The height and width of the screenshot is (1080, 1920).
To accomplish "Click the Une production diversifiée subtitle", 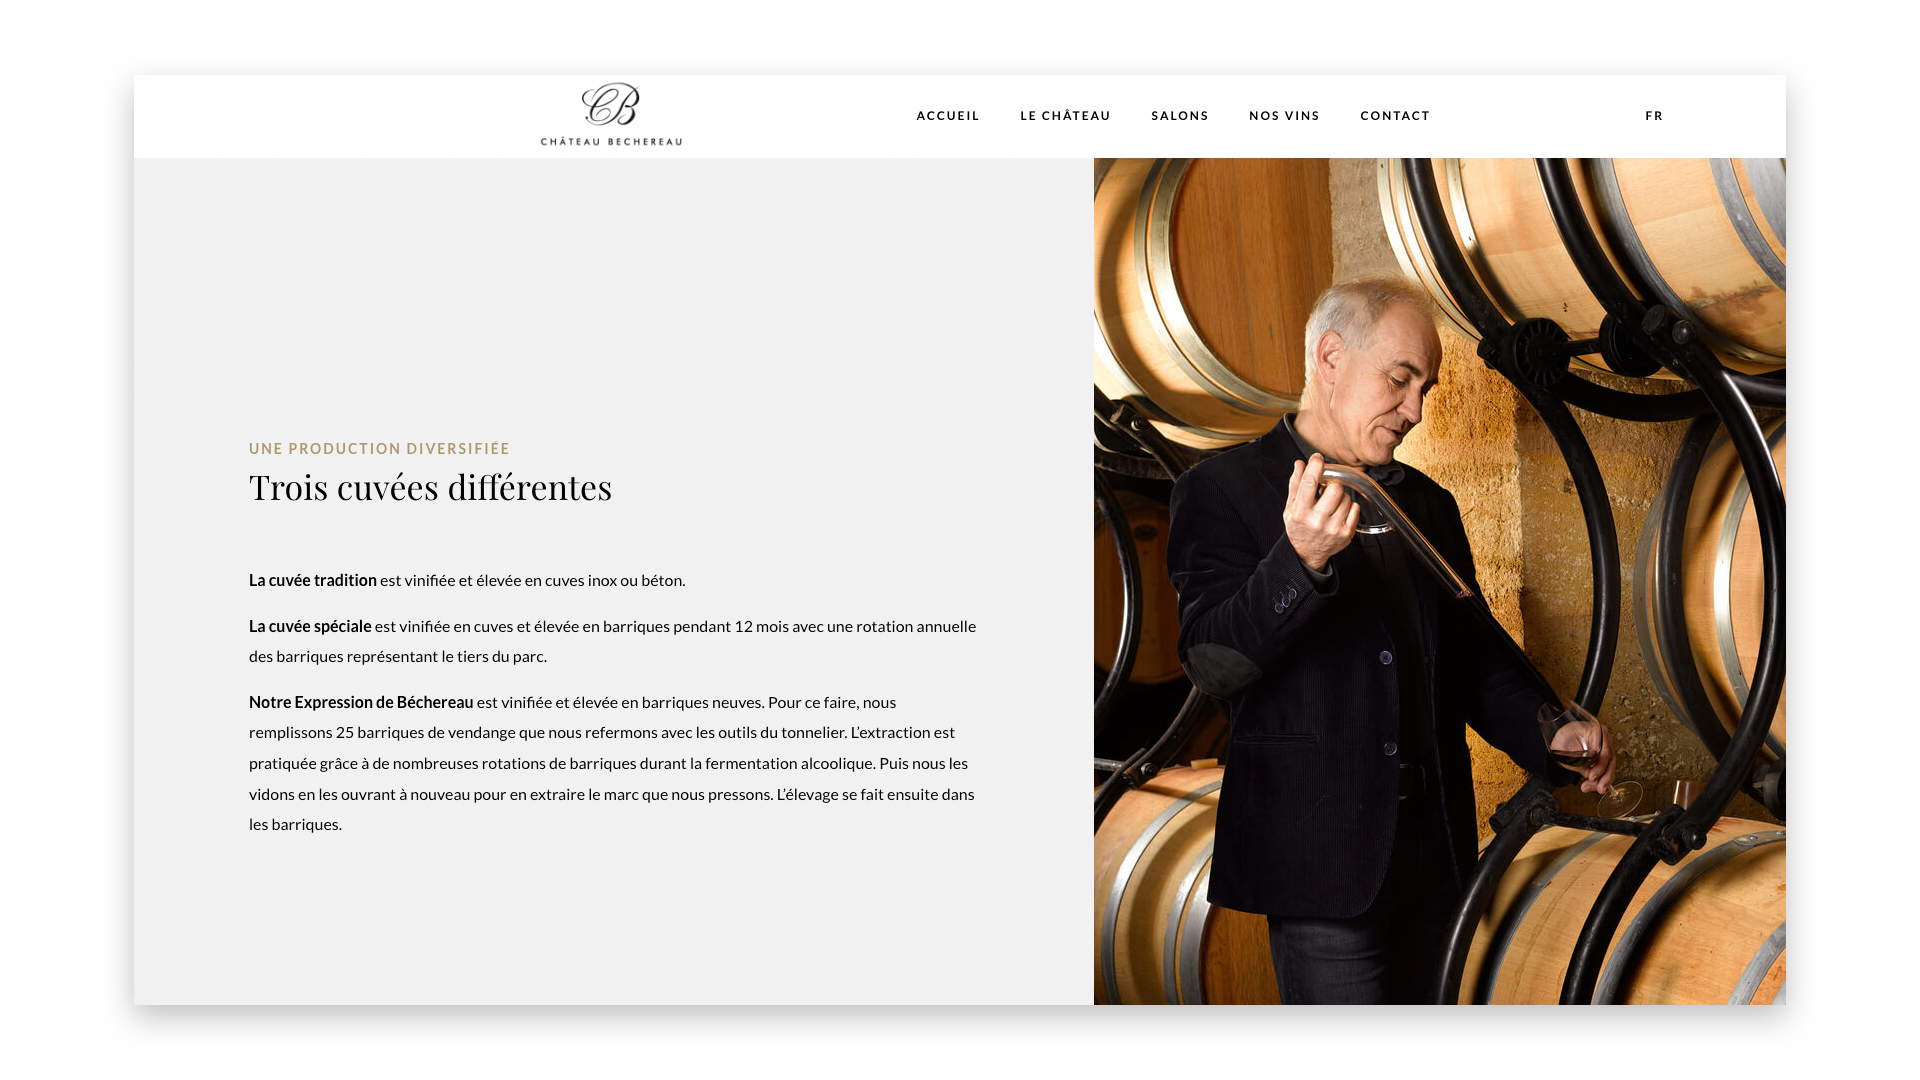I will (379, 449).
